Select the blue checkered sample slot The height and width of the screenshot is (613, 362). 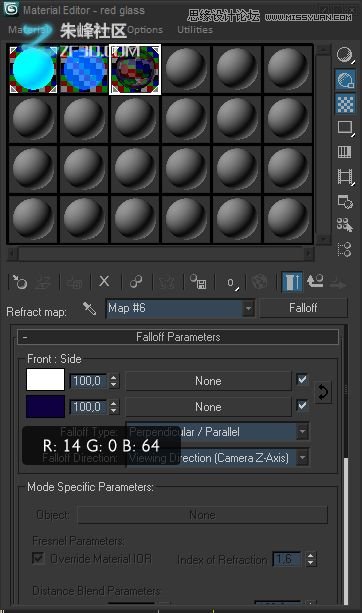point(84,70)
